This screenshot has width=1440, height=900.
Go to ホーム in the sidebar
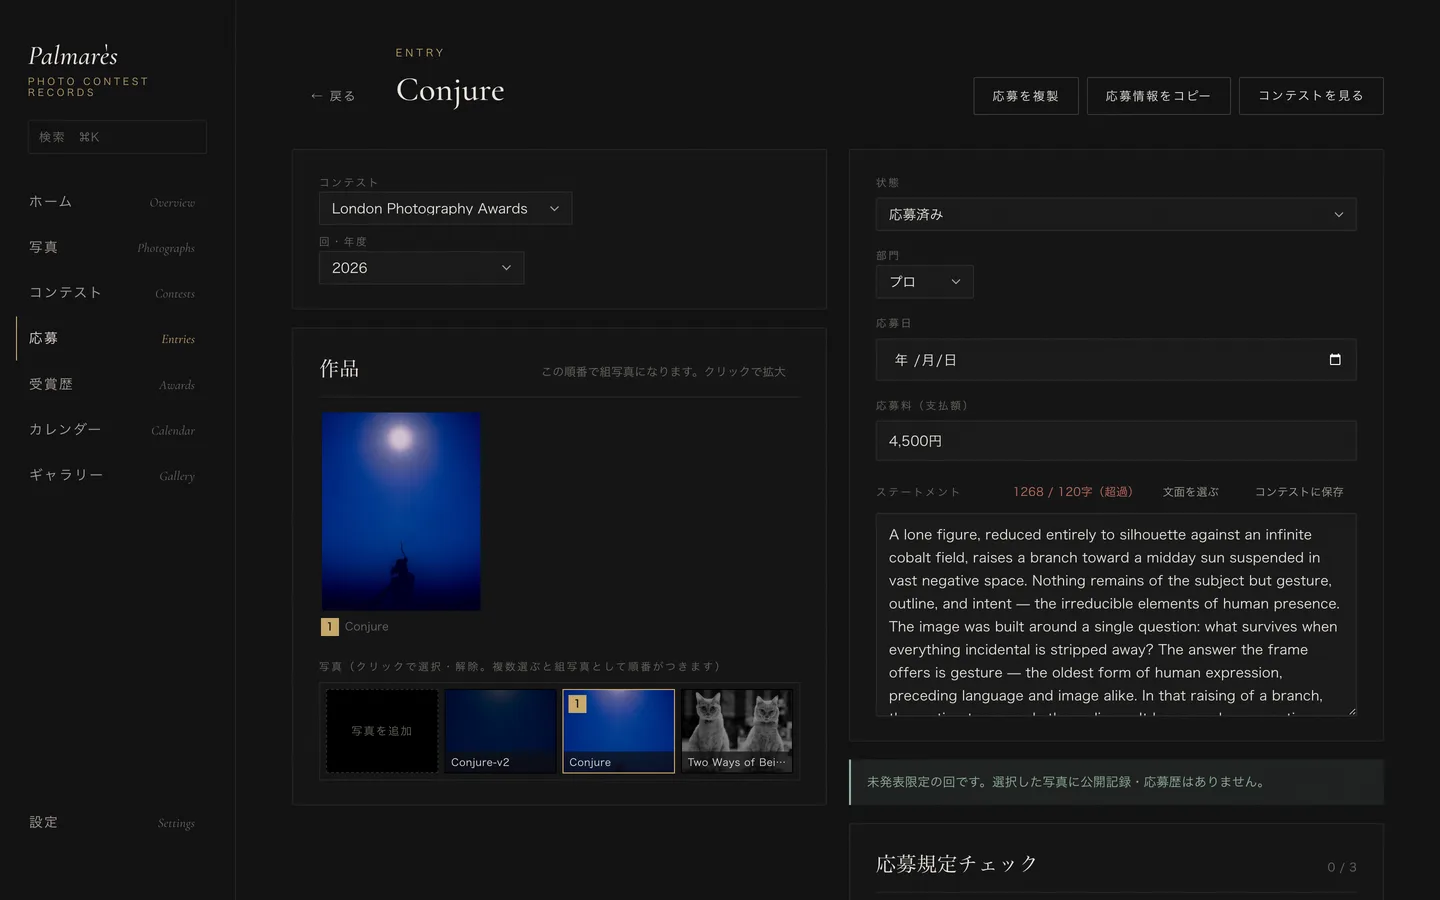(x=112, y=202)
